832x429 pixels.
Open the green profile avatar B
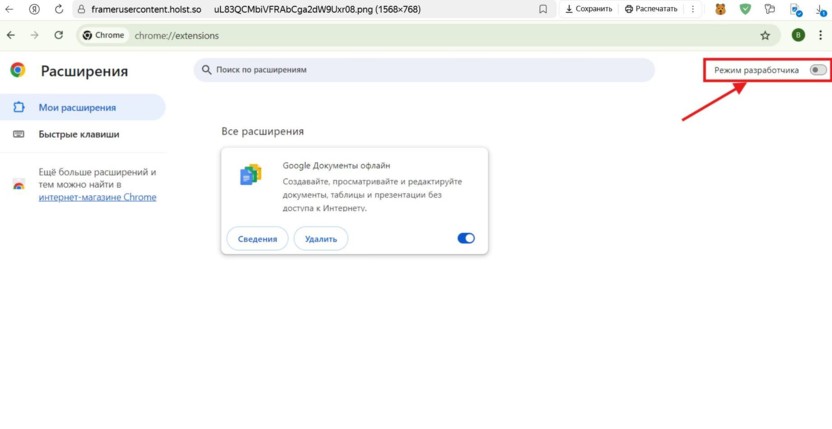798,36
